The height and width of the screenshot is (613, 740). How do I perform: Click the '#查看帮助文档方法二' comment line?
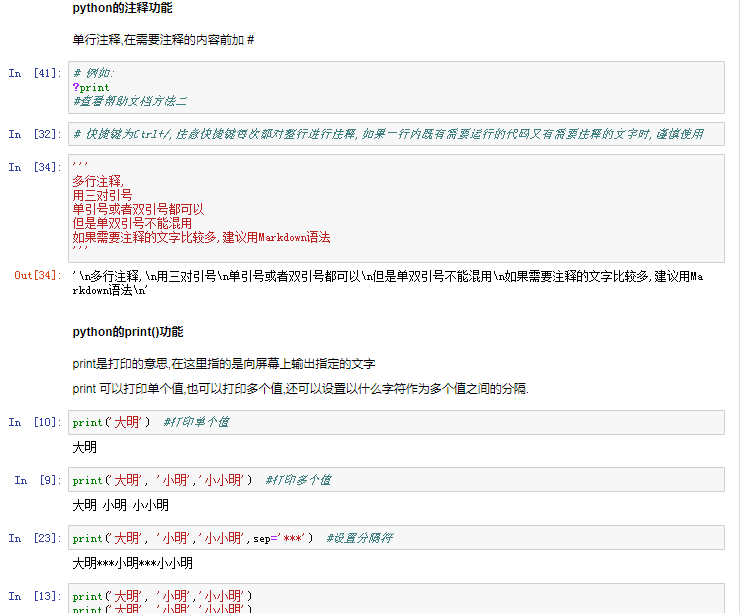point(130,101)
